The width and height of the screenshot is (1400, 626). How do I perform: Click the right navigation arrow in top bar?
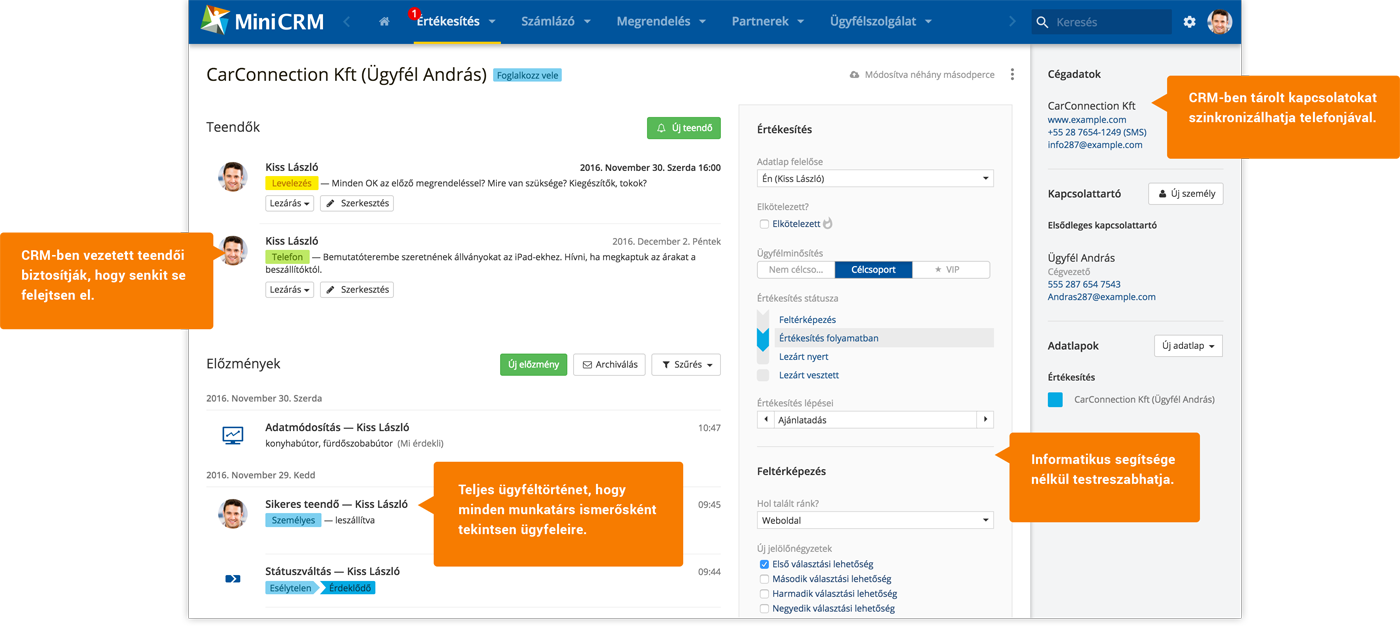pos(1012,21)
